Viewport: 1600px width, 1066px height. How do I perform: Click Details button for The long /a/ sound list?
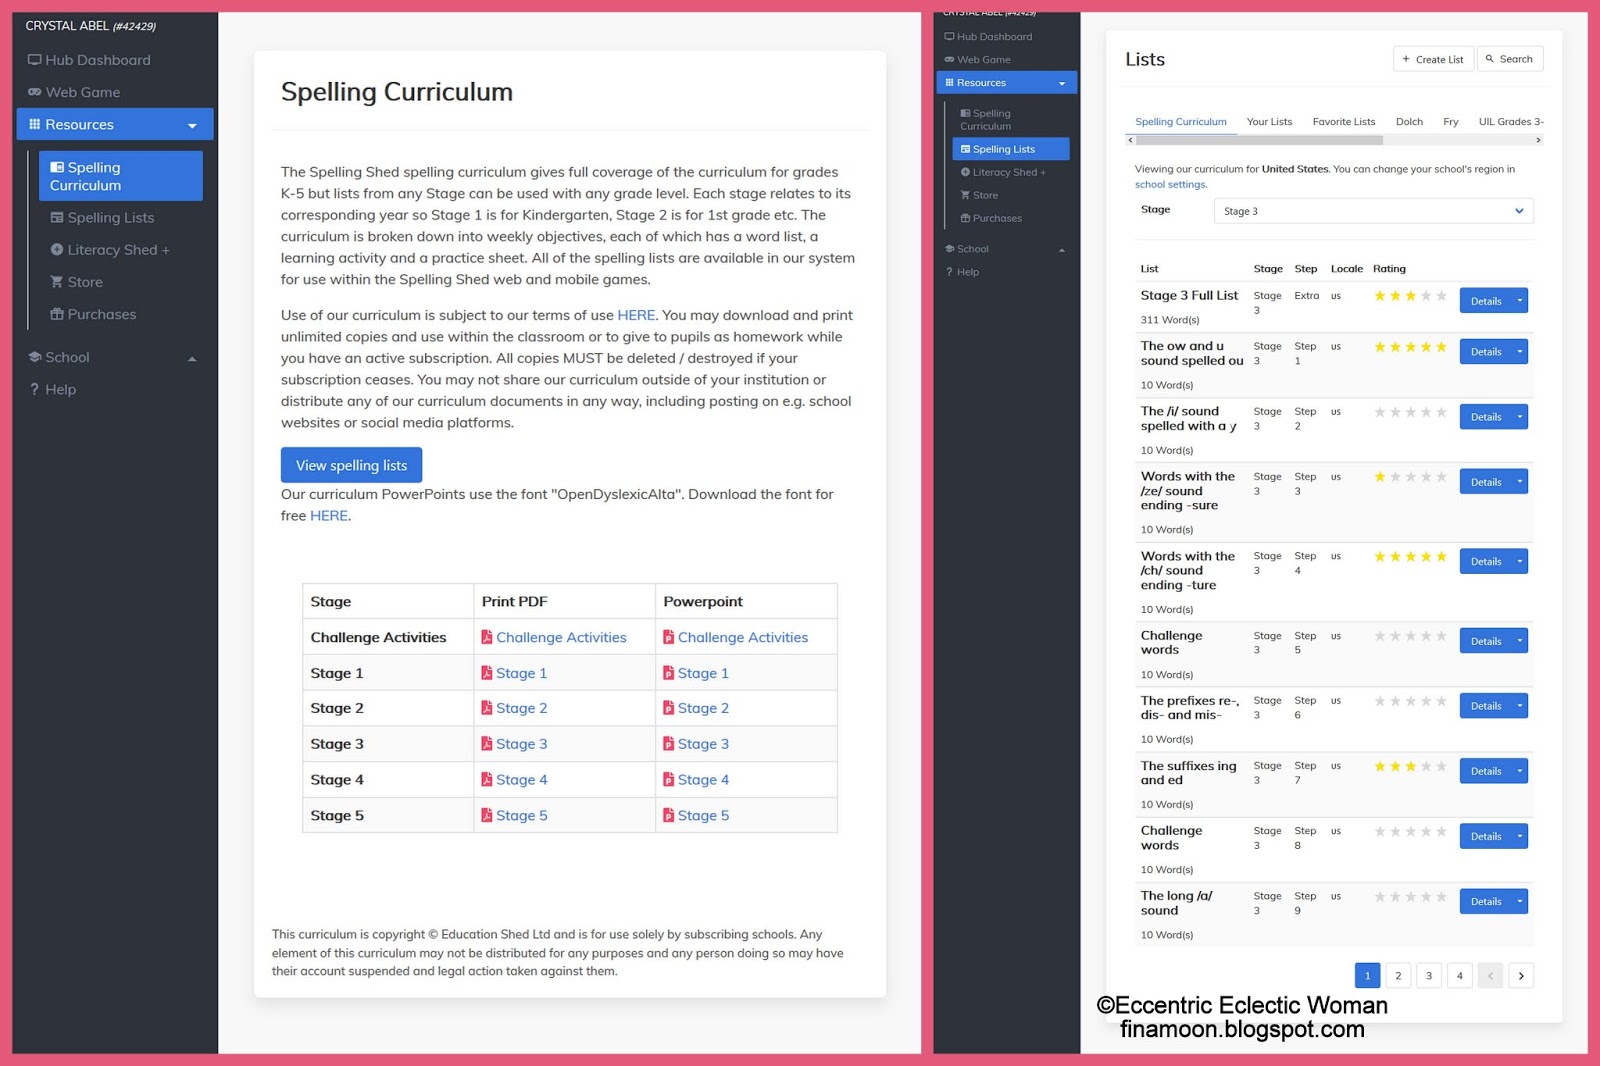point(1485,901)
